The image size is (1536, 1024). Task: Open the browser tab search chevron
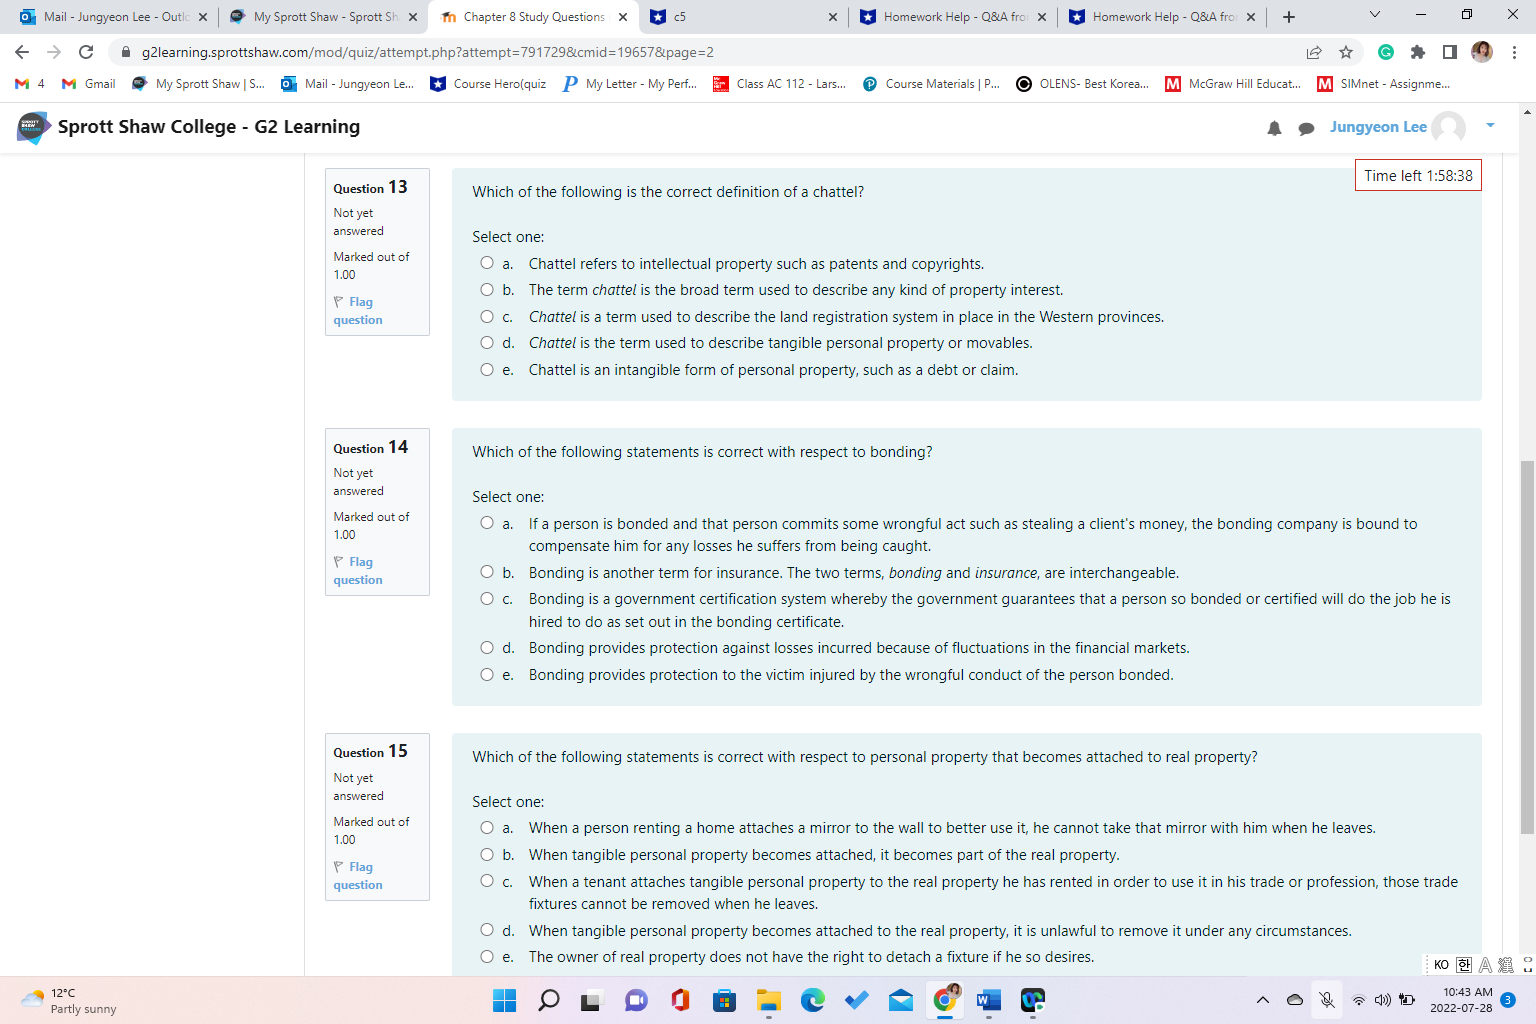click(1375, 16)
